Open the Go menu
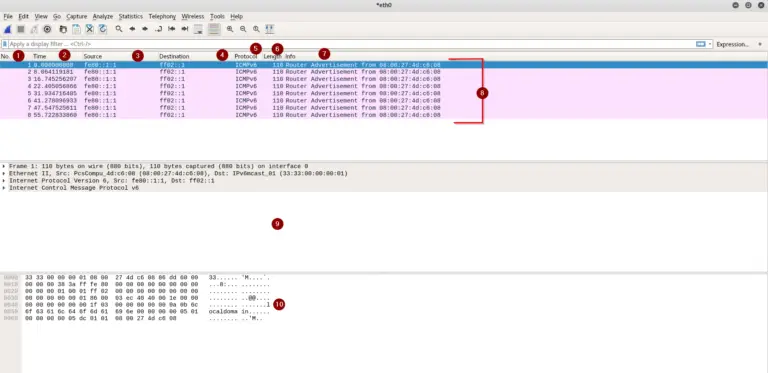The image size is (768, 373). [57, 16]
